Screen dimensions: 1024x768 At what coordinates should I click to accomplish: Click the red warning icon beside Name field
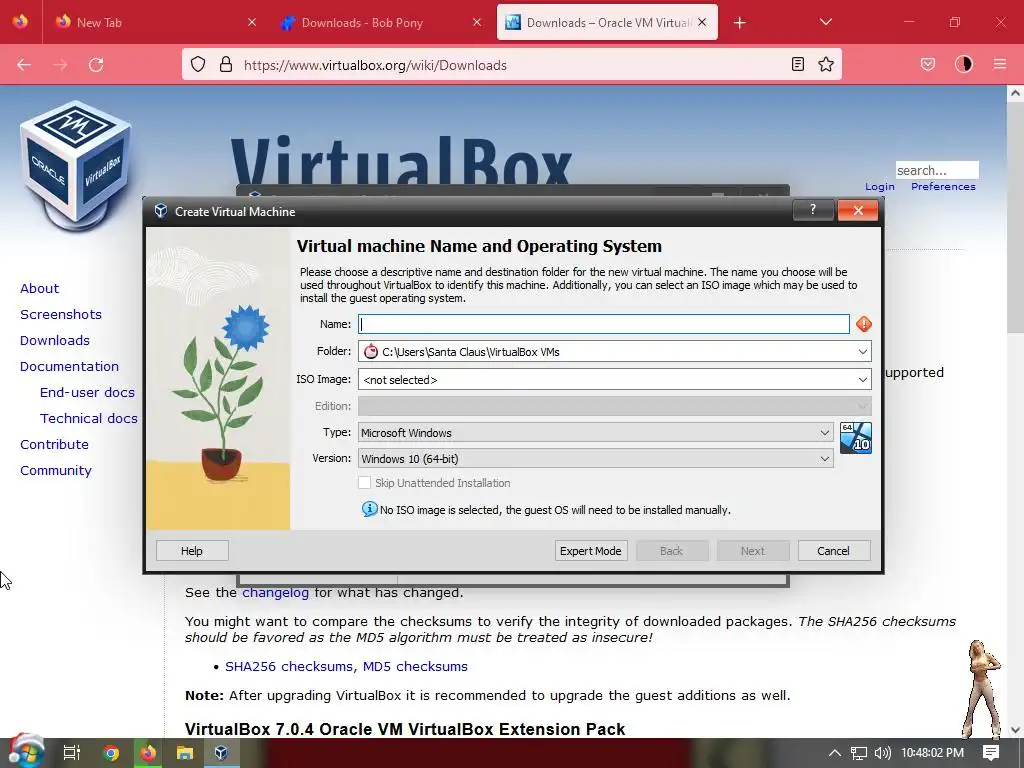[x=863, y=324]
